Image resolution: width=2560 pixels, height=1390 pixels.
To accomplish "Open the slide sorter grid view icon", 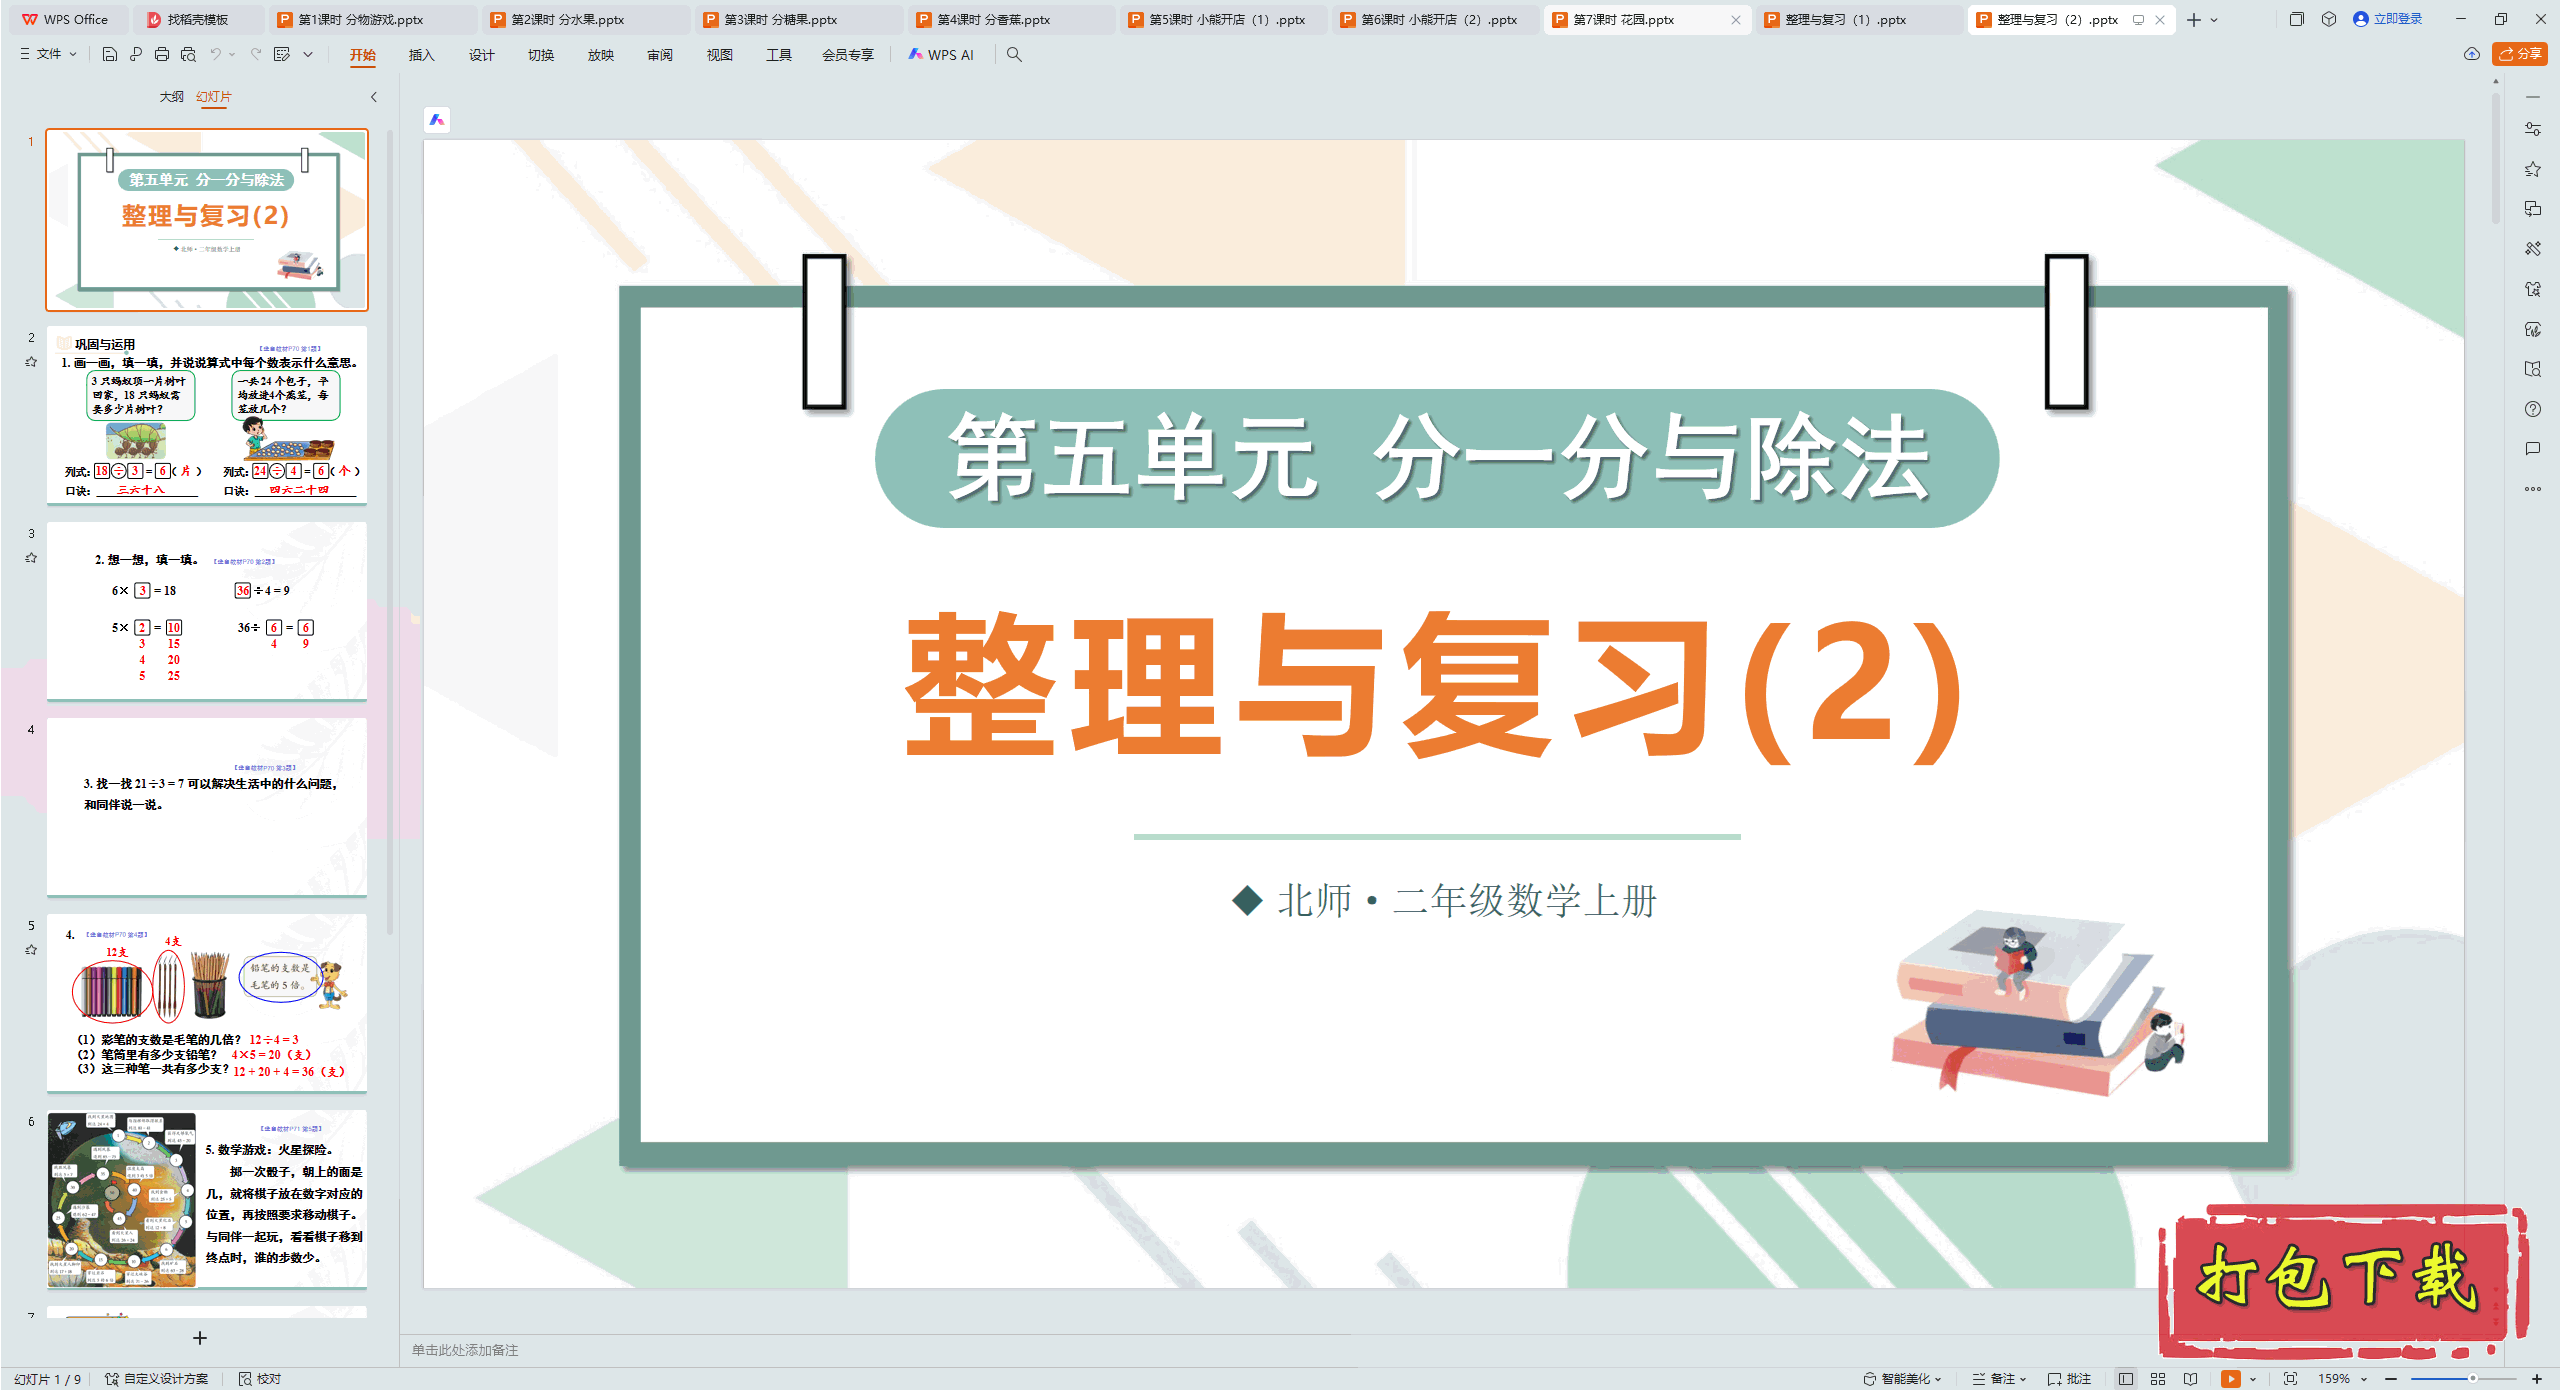I will [2156, 1378].
